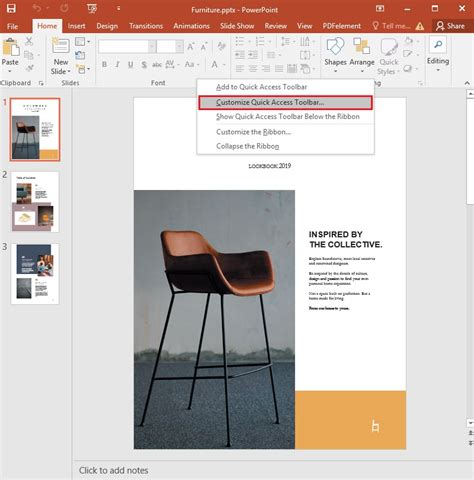The width and height of the screenshot is (474, 480).
Task: Click the Clear All Formatting icon
Action: coord(221,46)
